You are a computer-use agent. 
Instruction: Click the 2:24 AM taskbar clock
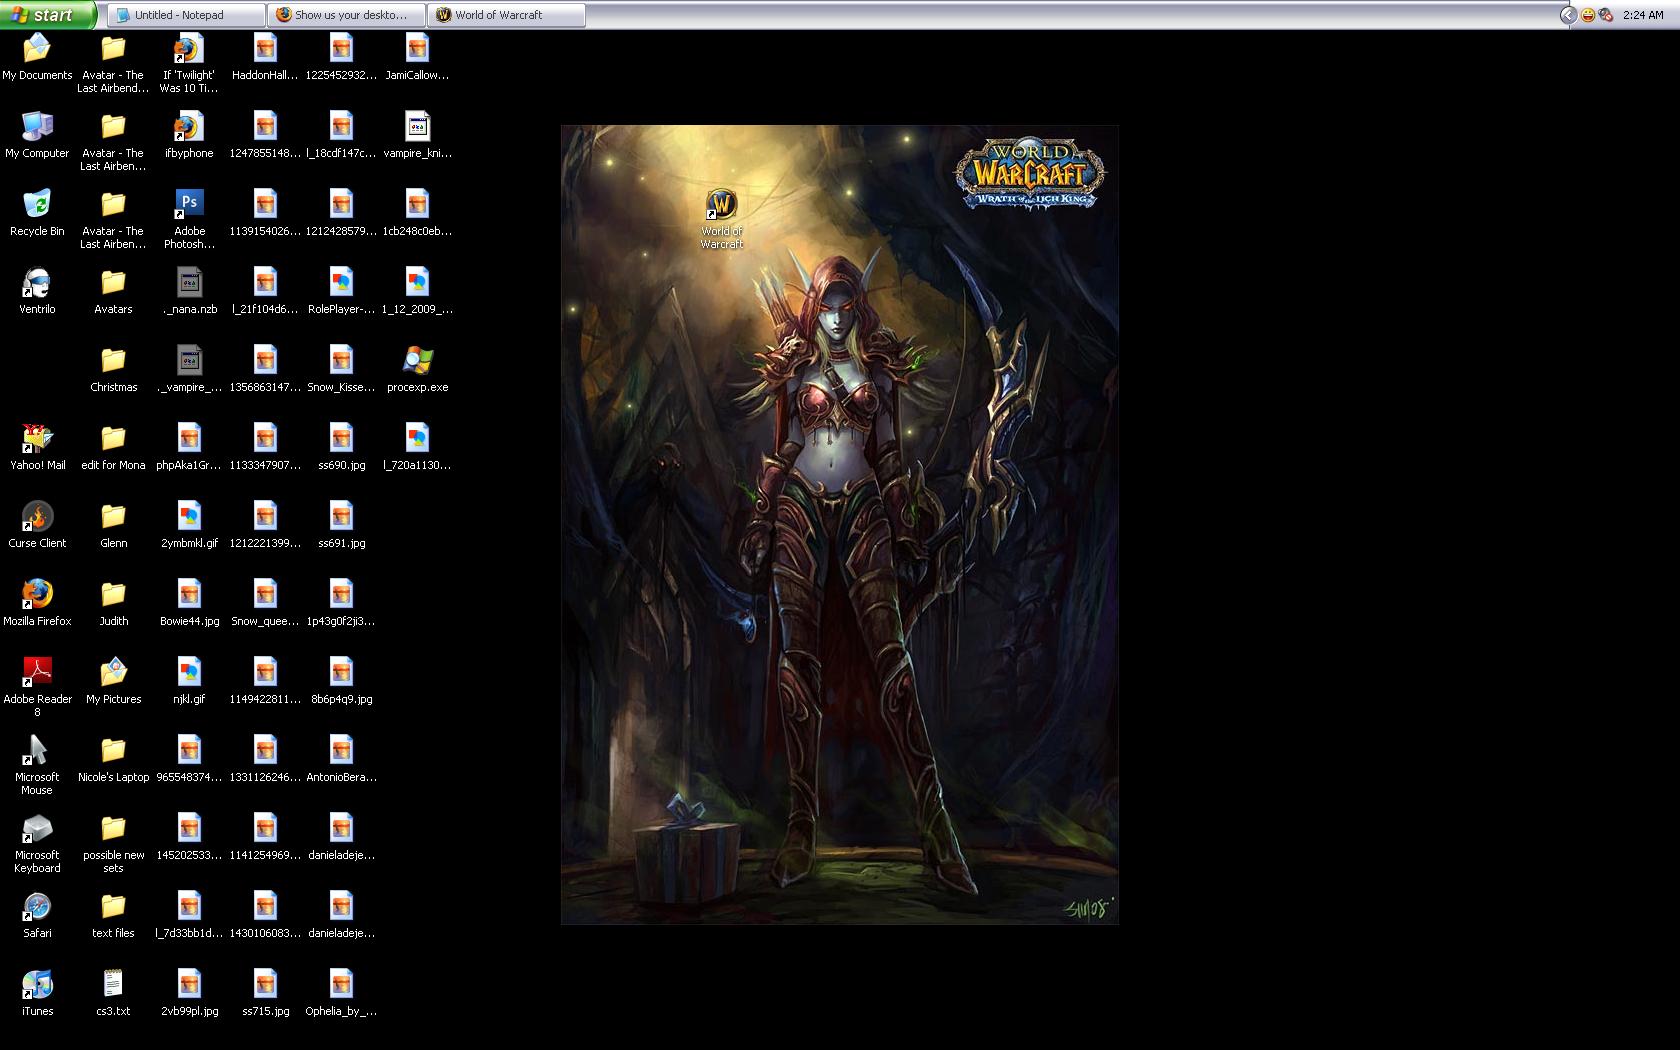tap(1643, 15)
